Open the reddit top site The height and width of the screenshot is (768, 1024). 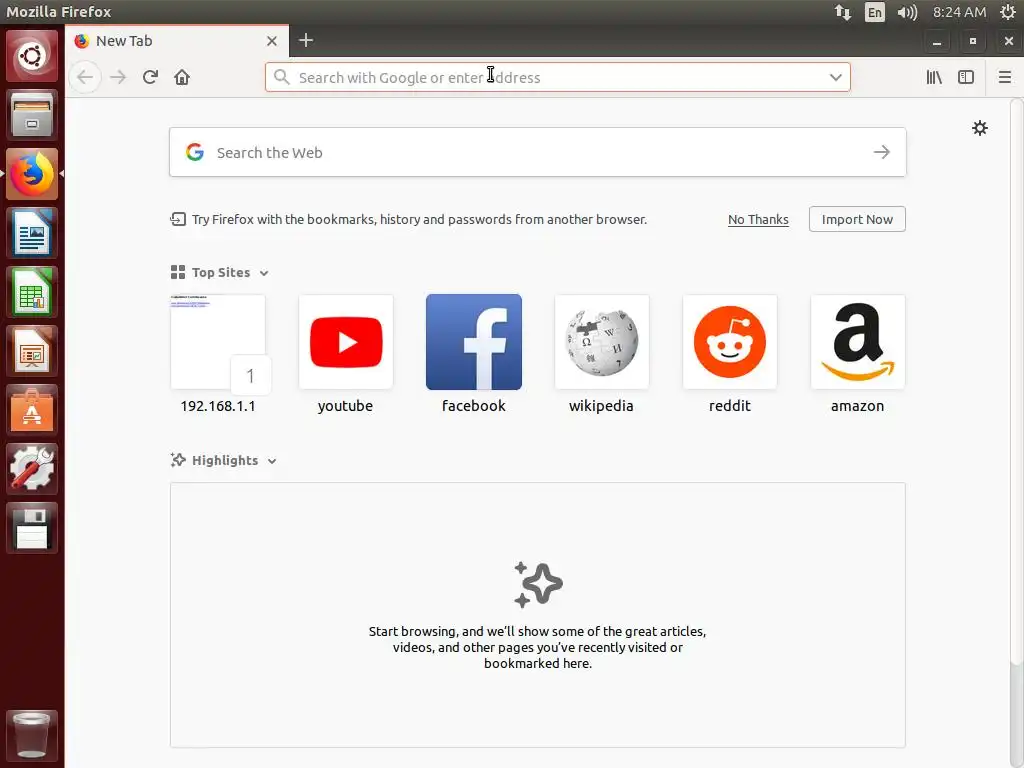point(729,354)
